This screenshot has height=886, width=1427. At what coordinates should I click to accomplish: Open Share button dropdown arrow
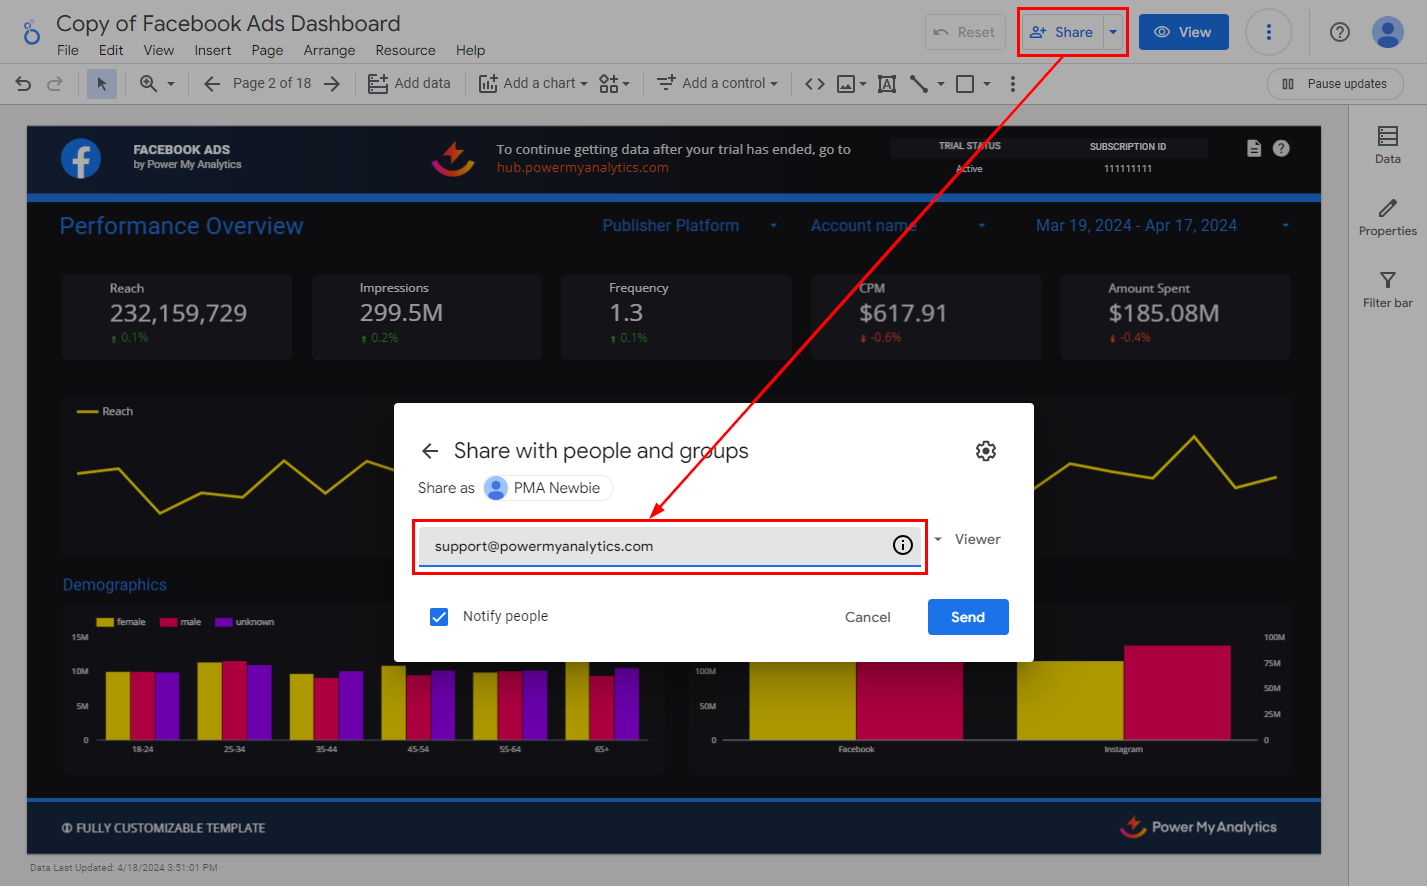[x=1113, y=32]
